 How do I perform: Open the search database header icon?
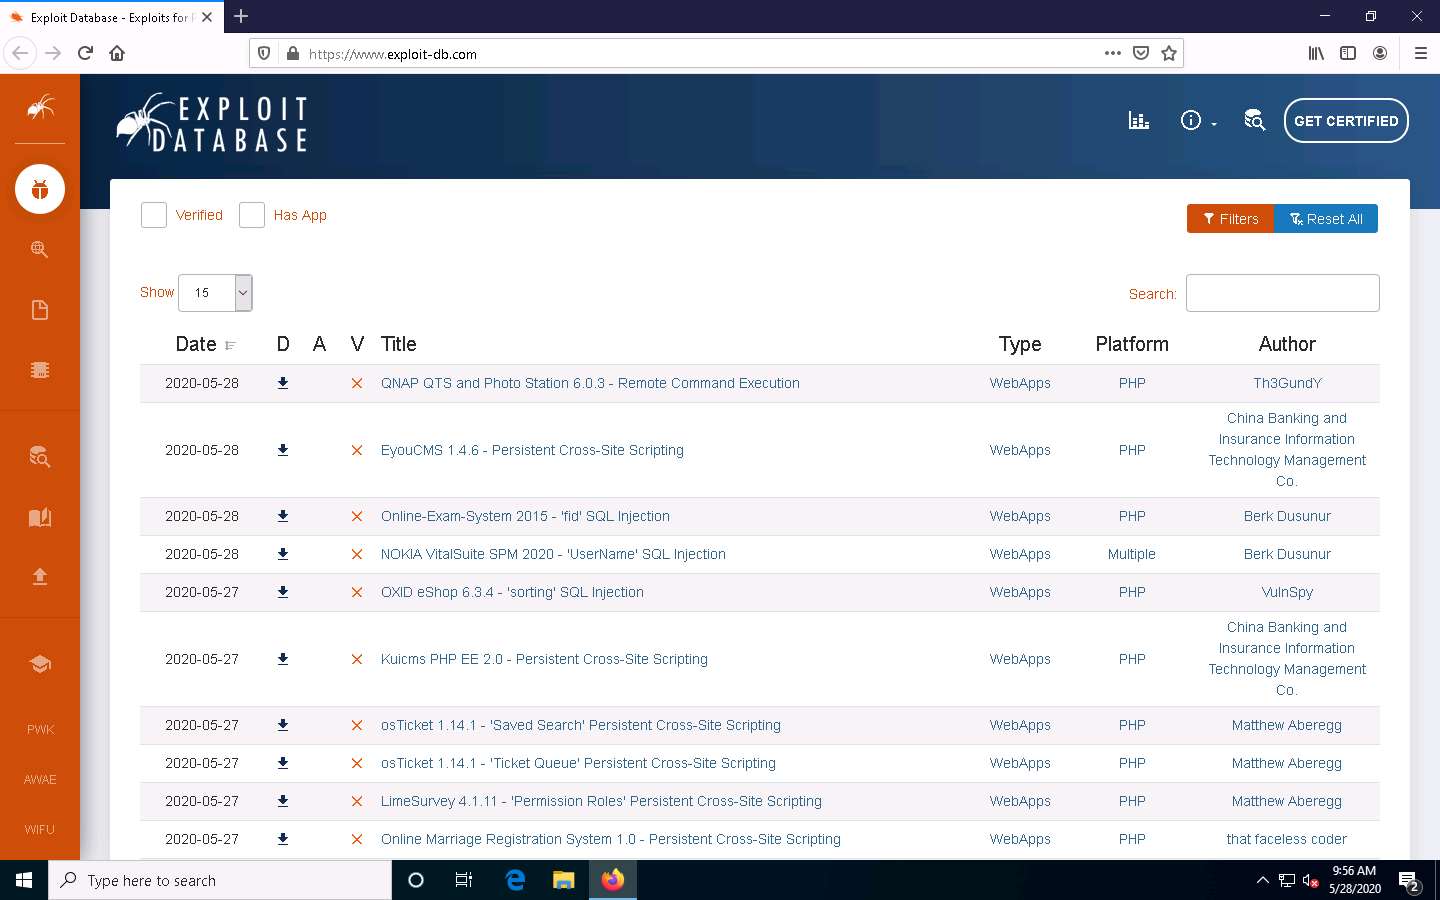[x=1254, y=121]
